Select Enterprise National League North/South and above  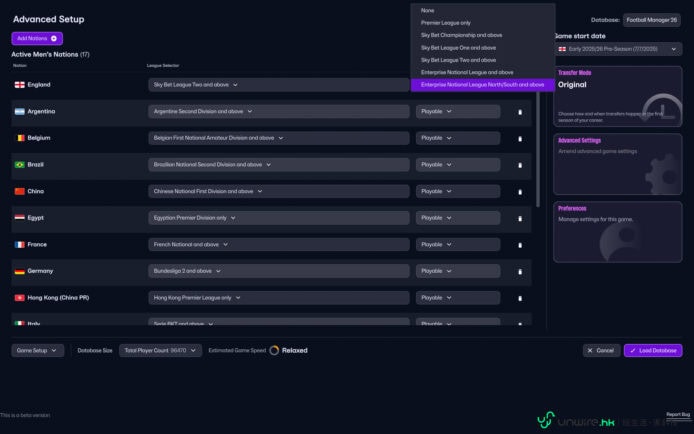[x=482, y=84]
